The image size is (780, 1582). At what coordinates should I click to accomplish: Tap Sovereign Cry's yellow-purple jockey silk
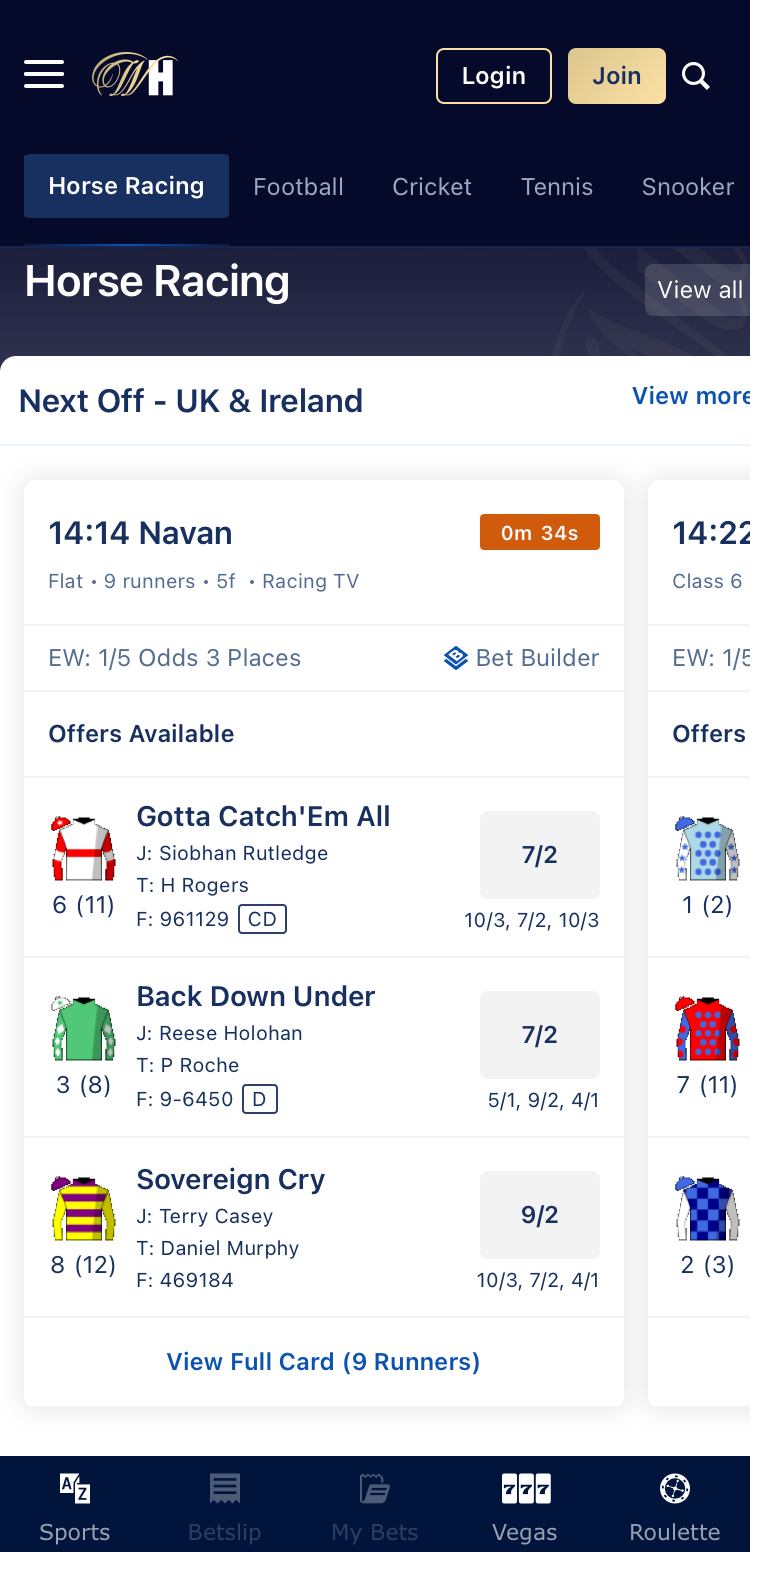[83, 1208]
